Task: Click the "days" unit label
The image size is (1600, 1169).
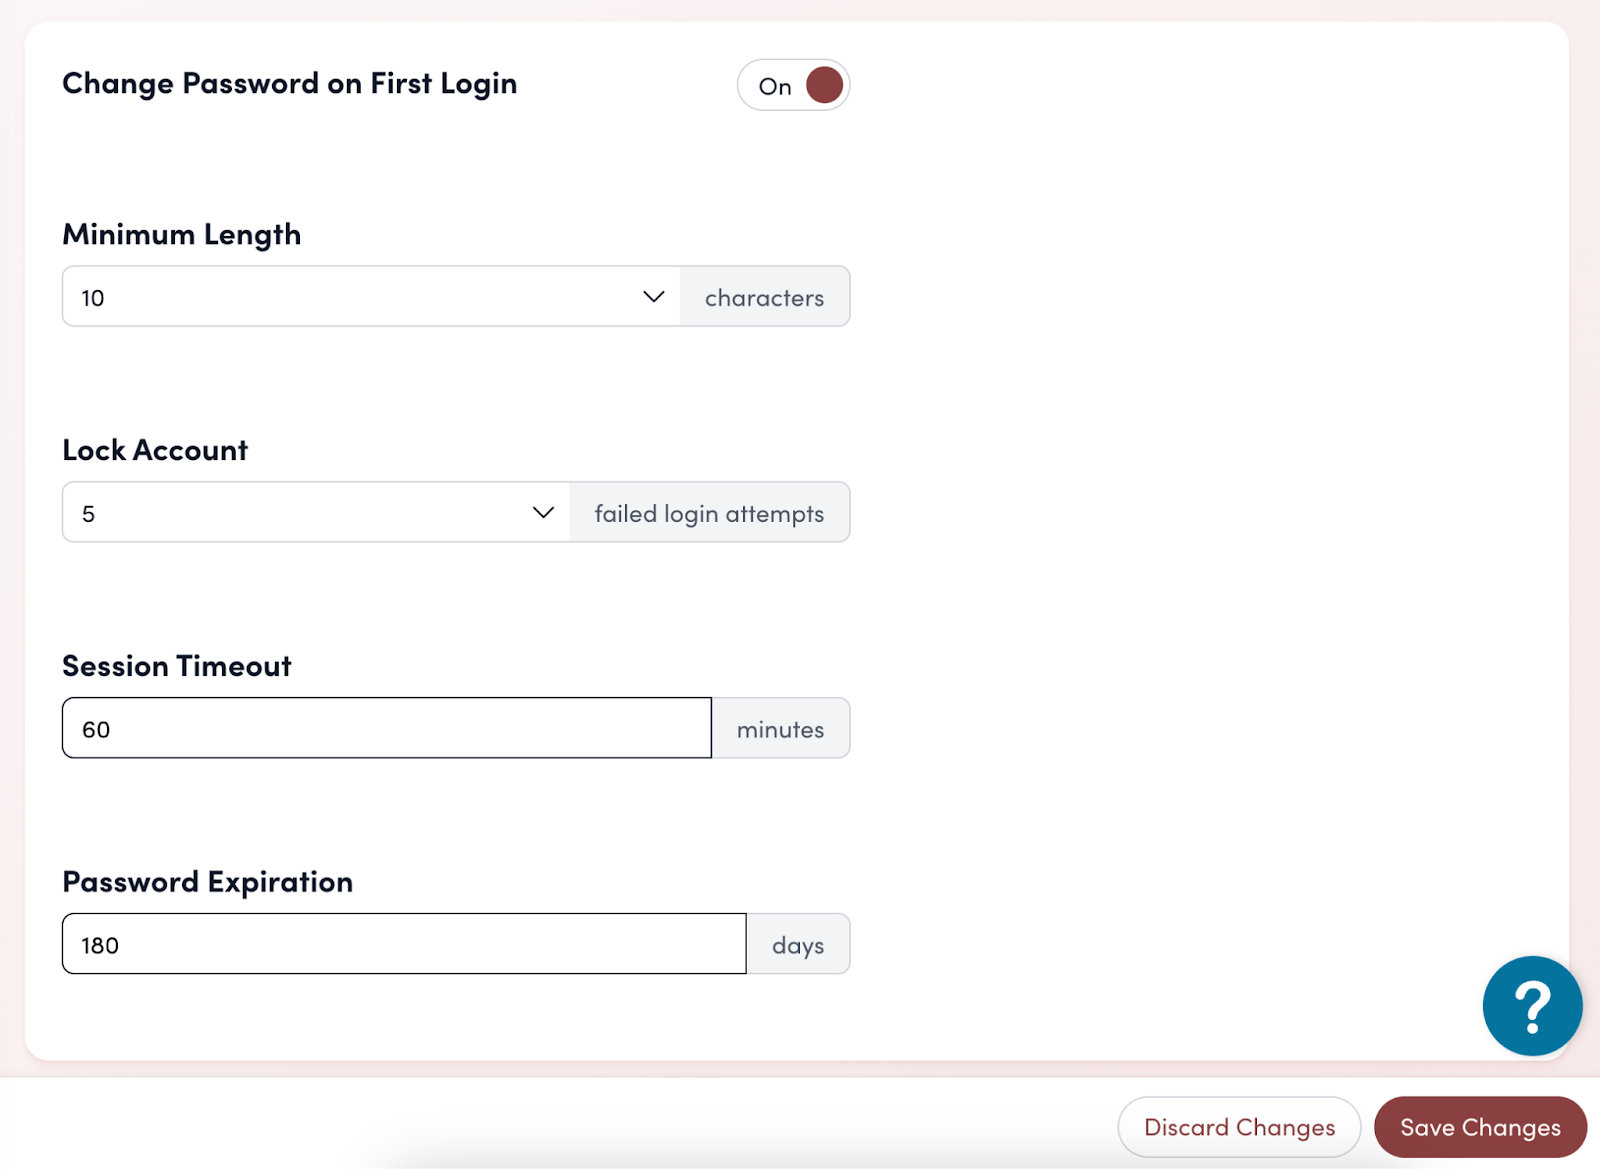Action: click(798, 945)
